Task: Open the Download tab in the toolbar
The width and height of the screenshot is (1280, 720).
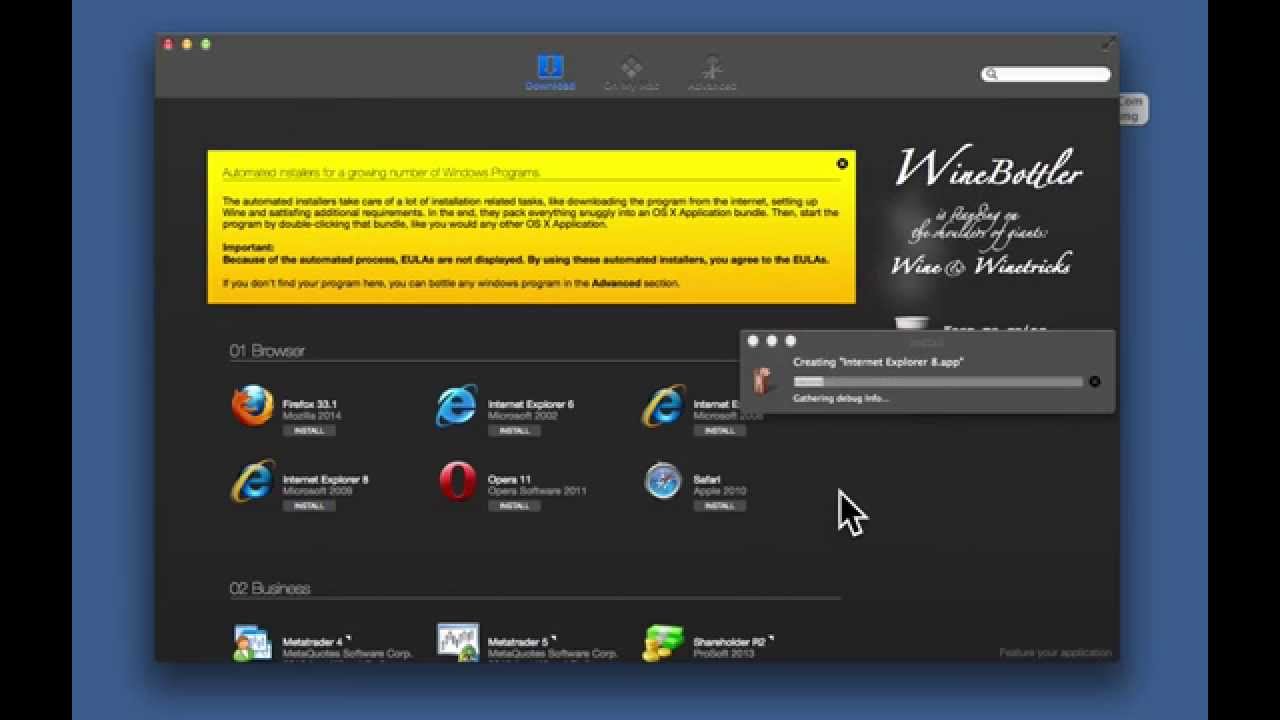Action: [550, 73]
